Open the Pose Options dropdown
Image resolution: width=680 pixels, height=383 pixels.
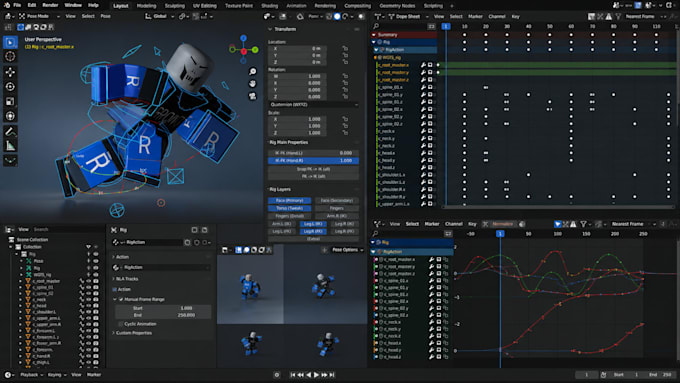point(347,250)
